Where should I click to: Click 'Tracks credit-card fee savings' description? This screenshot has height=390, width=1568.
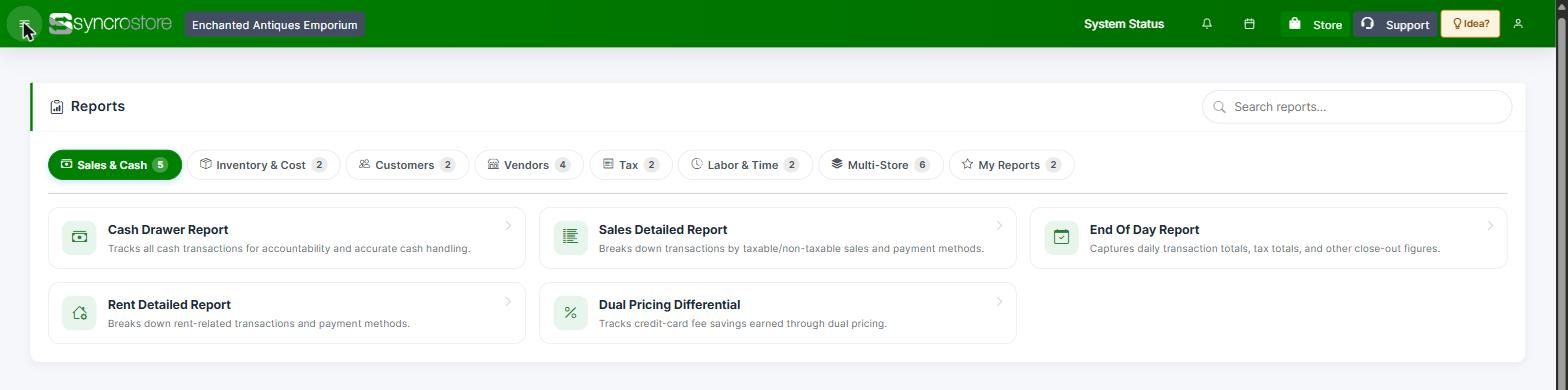click(x=743, y=324)
